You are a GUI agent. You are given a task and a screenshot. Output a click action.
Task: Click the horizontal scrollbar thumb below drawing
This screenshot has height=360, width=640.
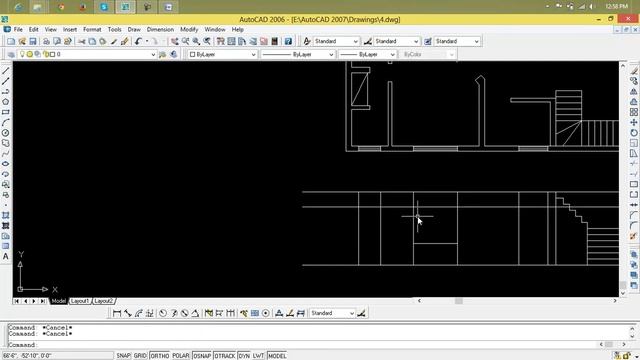459,301
